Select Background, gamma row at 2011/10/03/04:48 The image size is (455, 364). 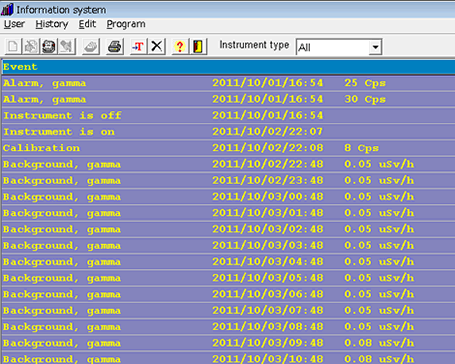tap(228, 262)
